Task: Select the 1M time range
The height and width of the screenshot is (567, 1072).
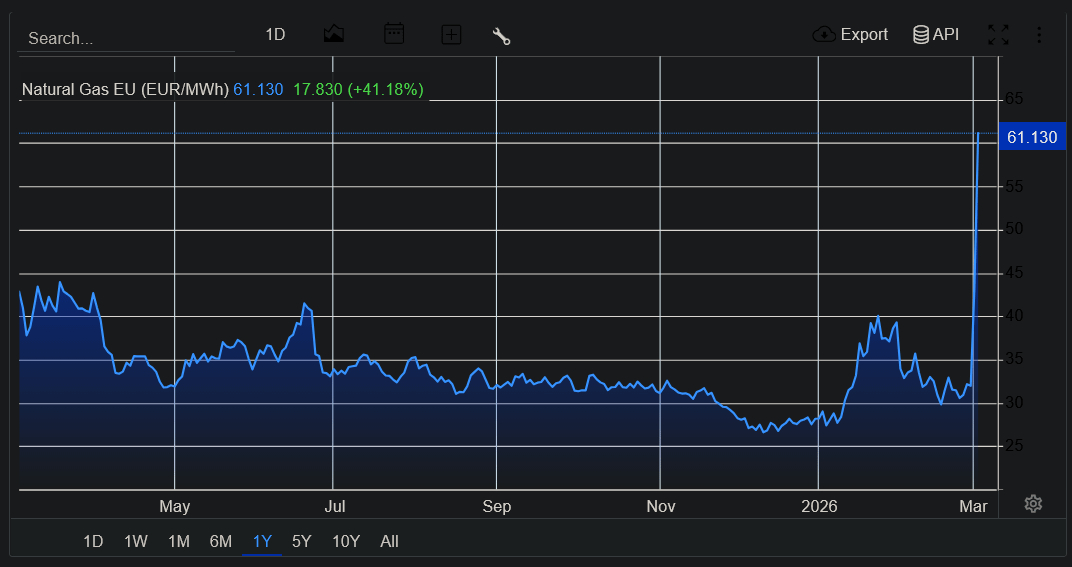Action: point(179,541)
